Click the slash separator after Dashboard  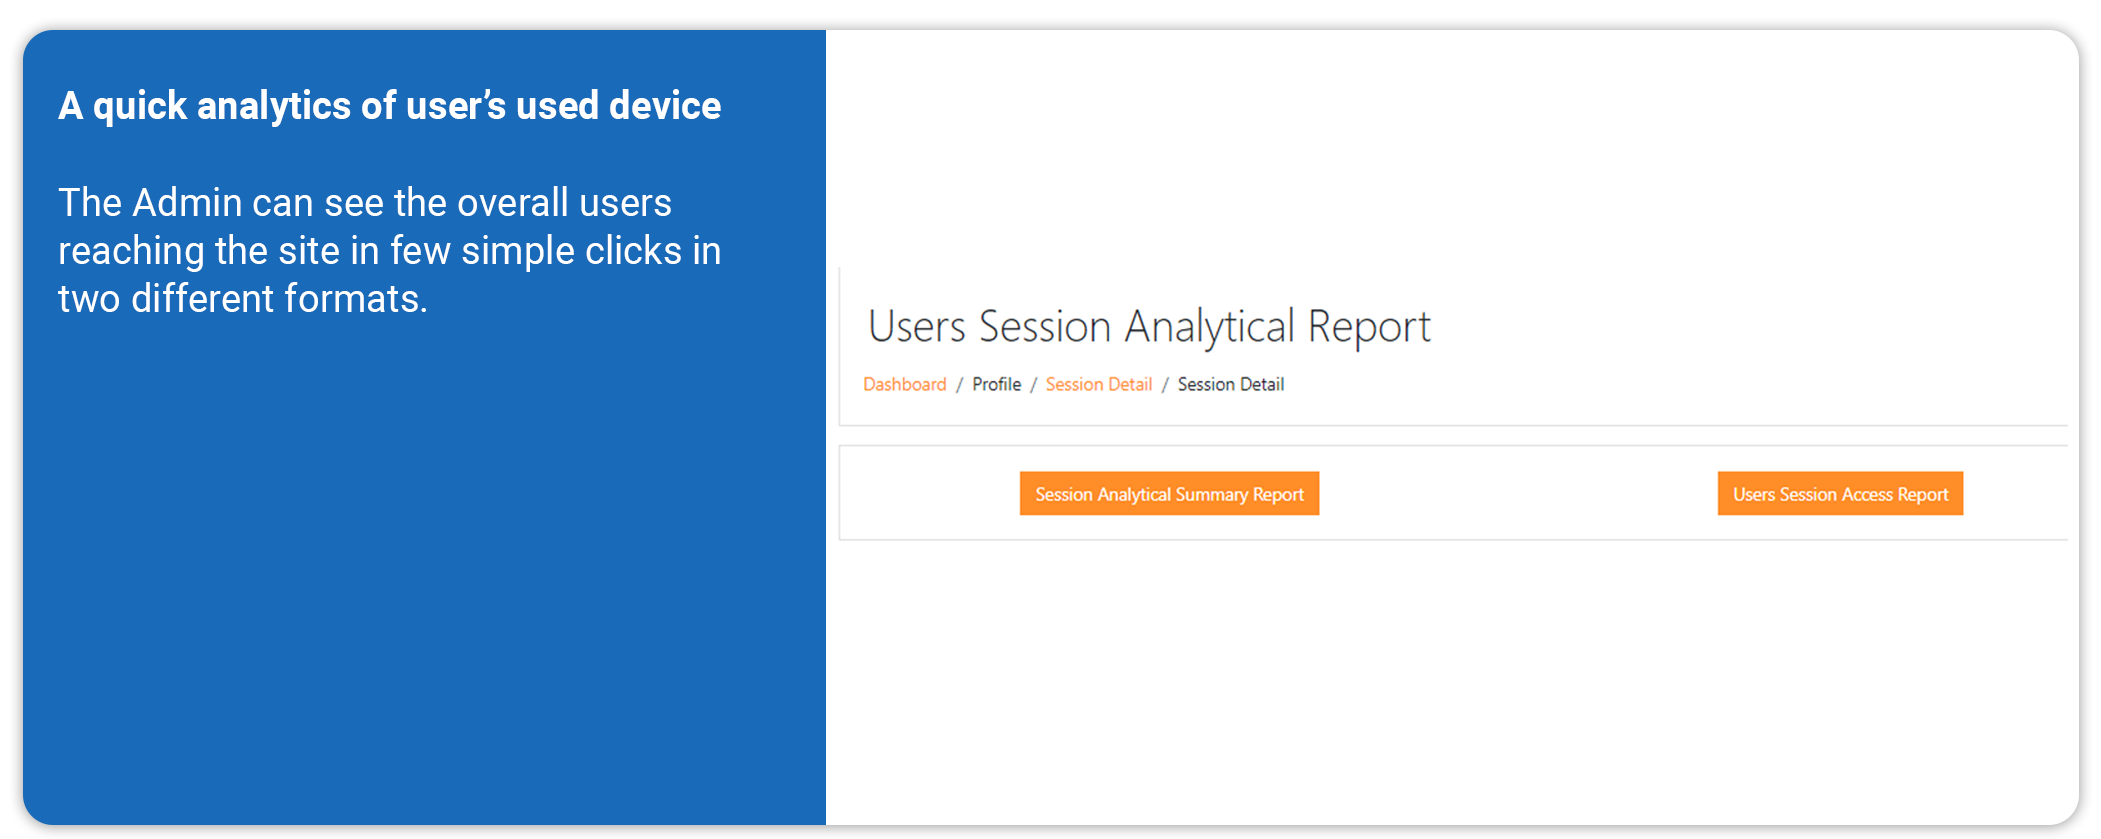pyautogui.click(x=959, y=385)
